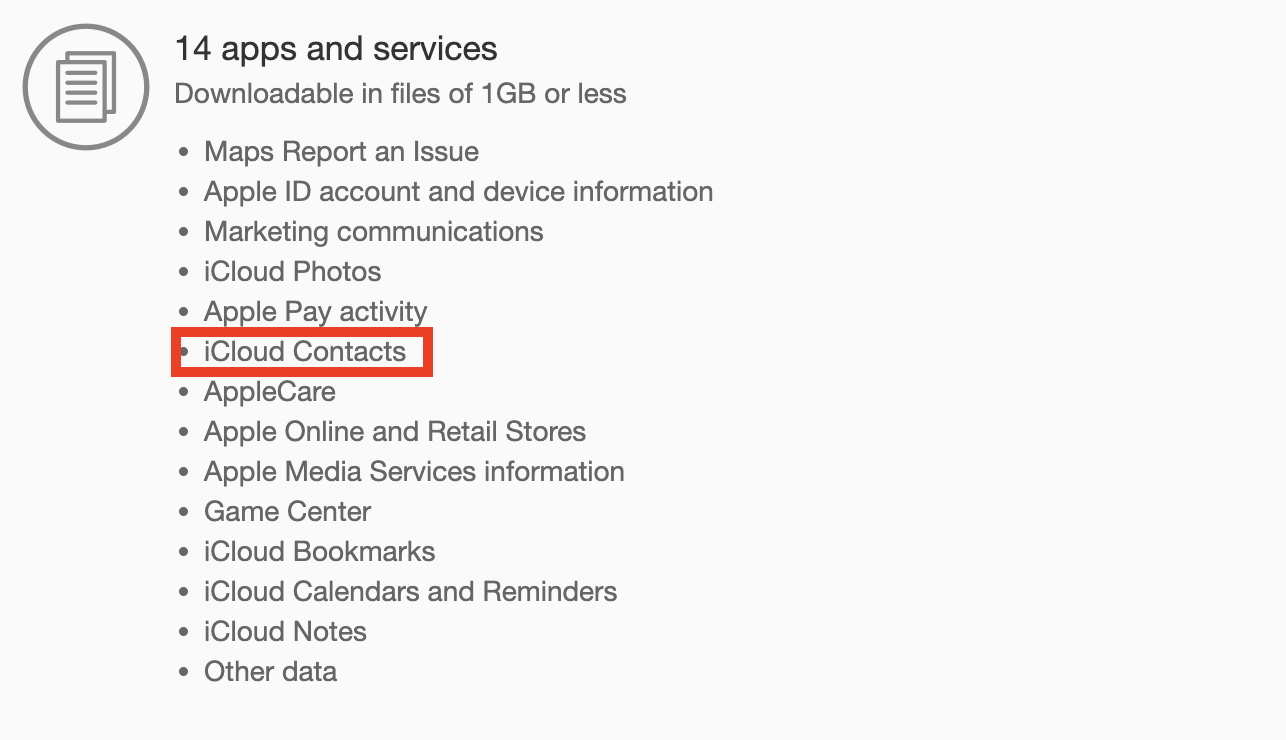Click the documents icon in the circle
Screen dimensions: 1286x740
(x=86, y=87)
